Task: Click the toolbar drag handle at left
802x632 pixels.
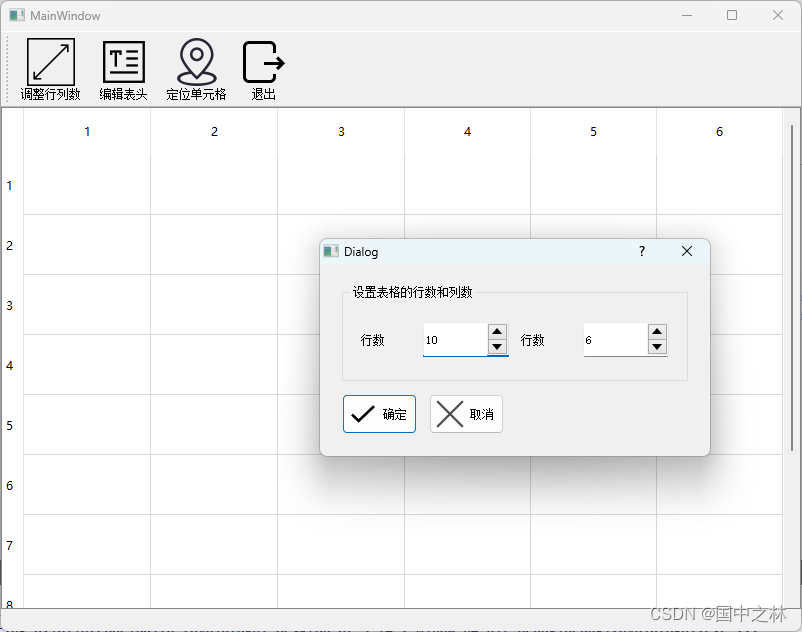Action: tap(7, 70)
